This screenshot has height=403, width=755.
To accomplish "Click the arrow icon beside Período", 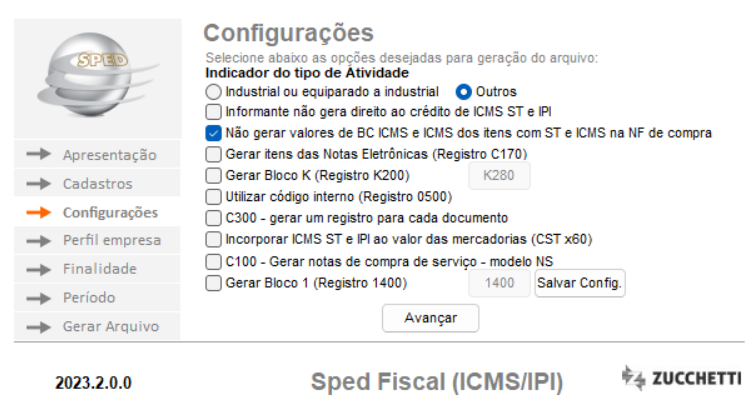I will coord(38,298).
